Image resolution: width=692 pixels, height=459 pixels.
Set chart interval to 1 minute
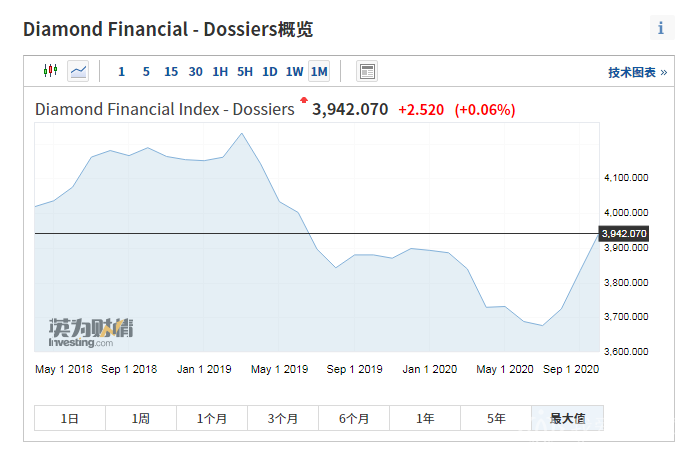point(122,71)
